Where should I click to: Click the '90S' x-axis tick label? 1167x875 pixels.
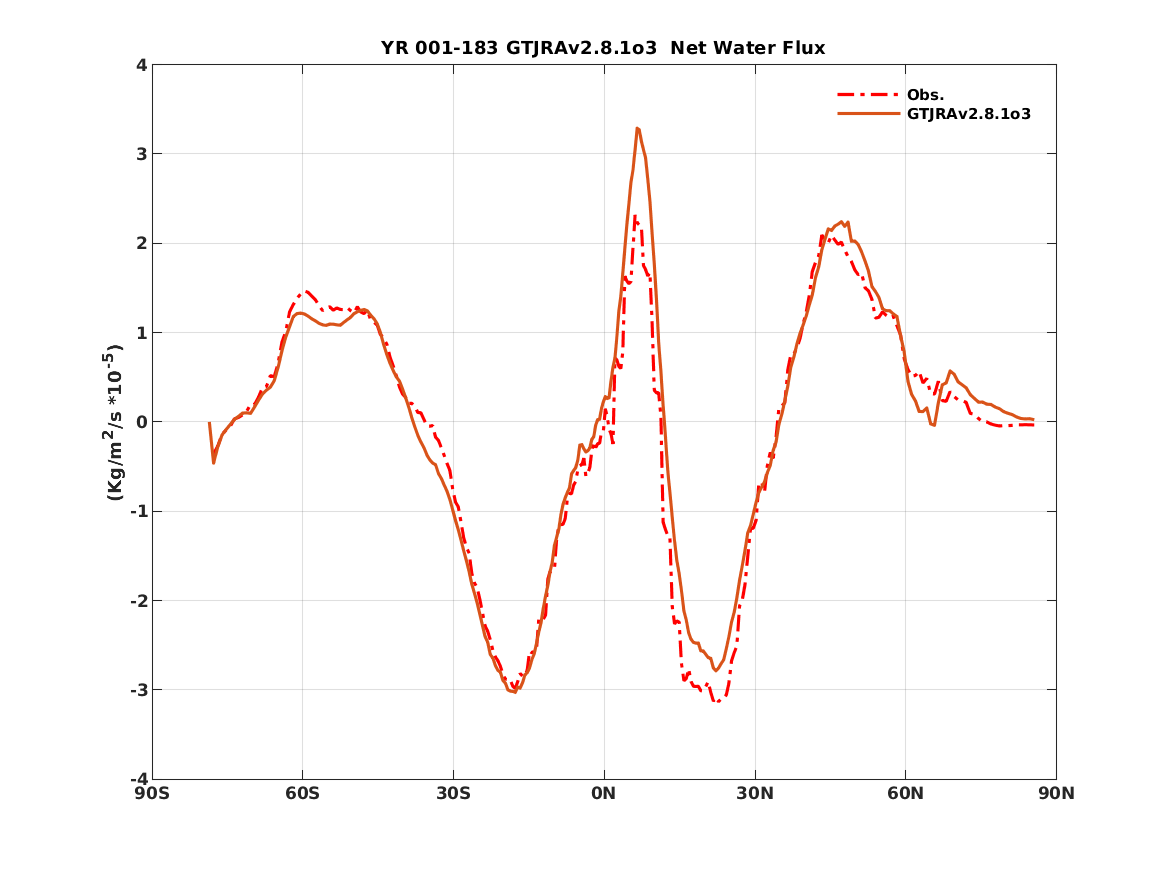[152, 794]
